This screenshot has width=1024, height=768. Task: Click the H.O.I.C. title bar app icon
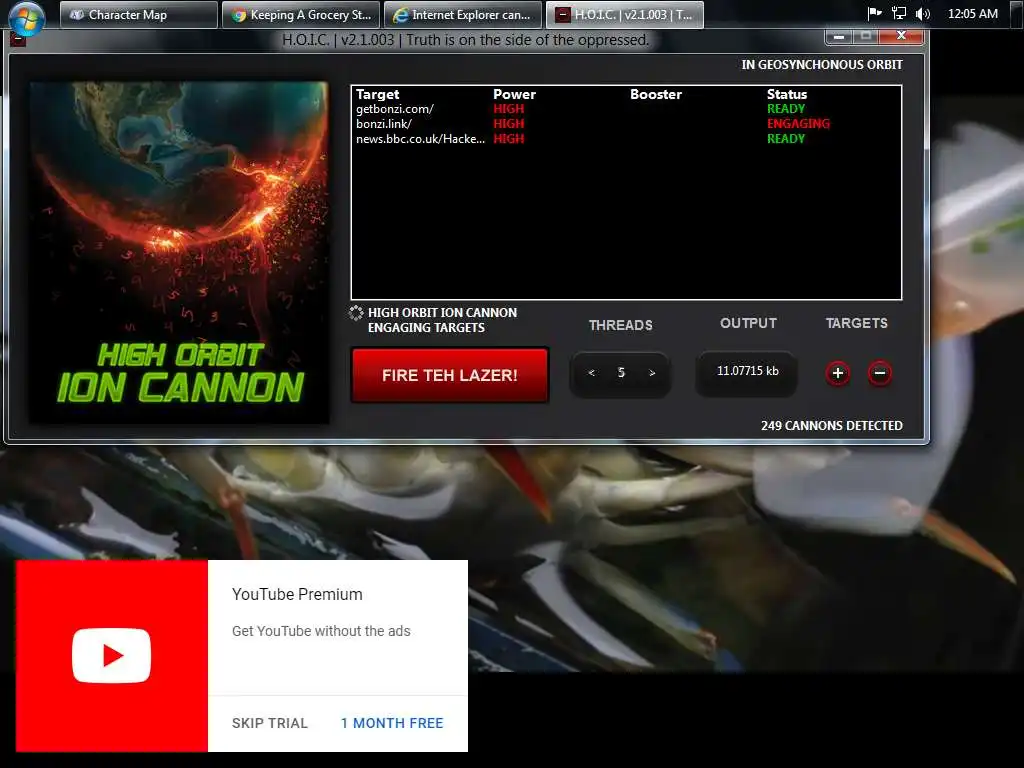pyautogui.click(x=19, y=39)
